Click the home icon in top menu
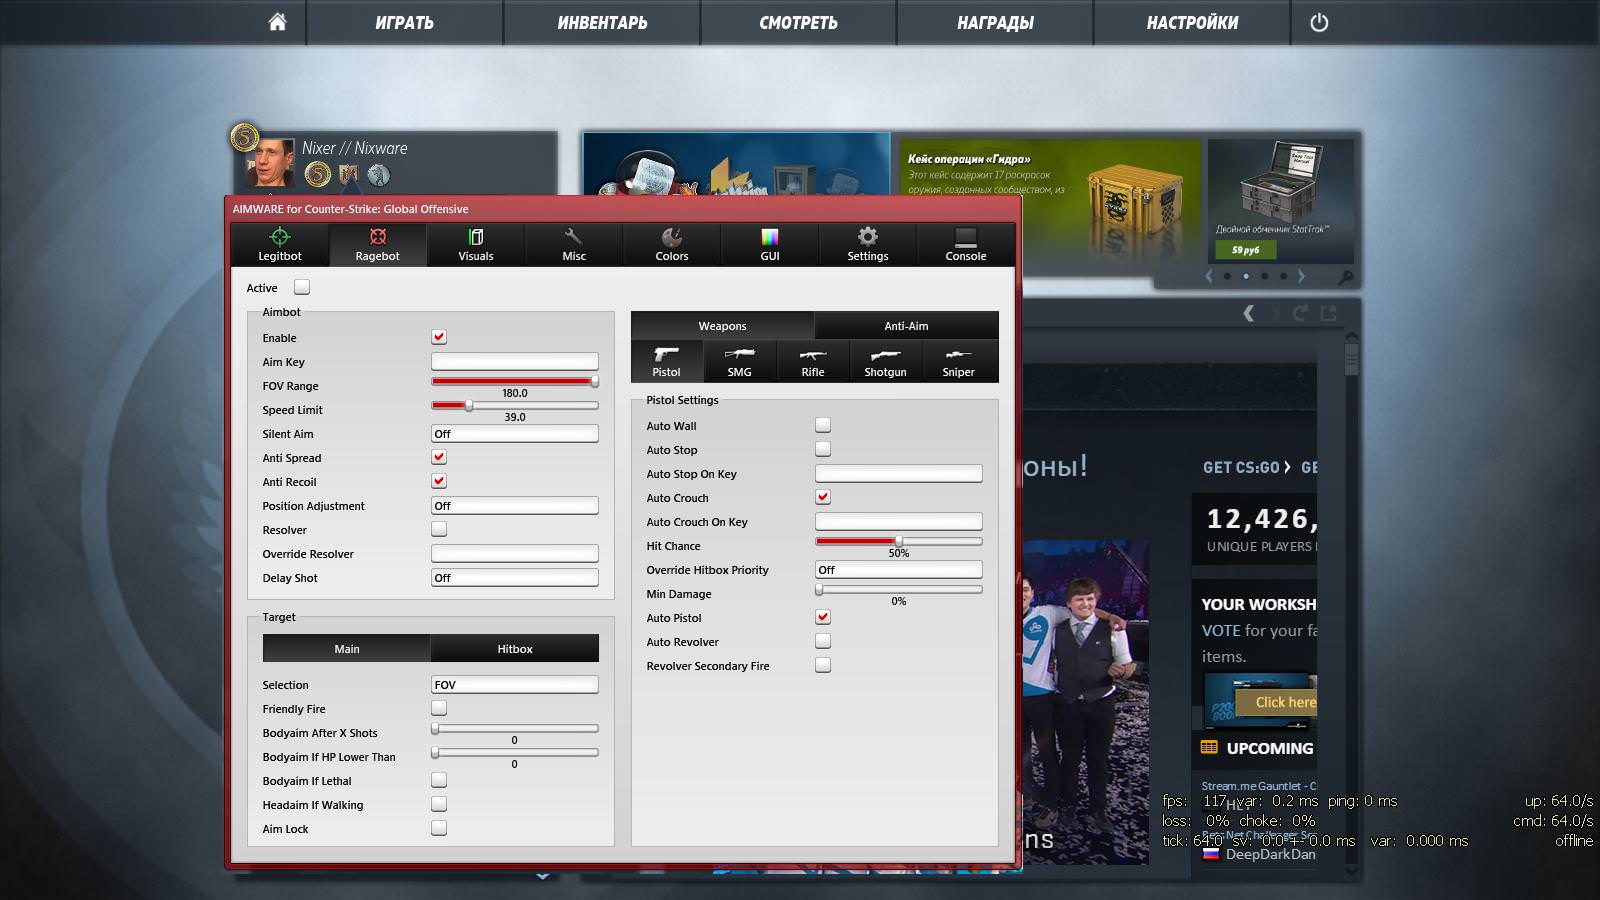 (278, 22)
